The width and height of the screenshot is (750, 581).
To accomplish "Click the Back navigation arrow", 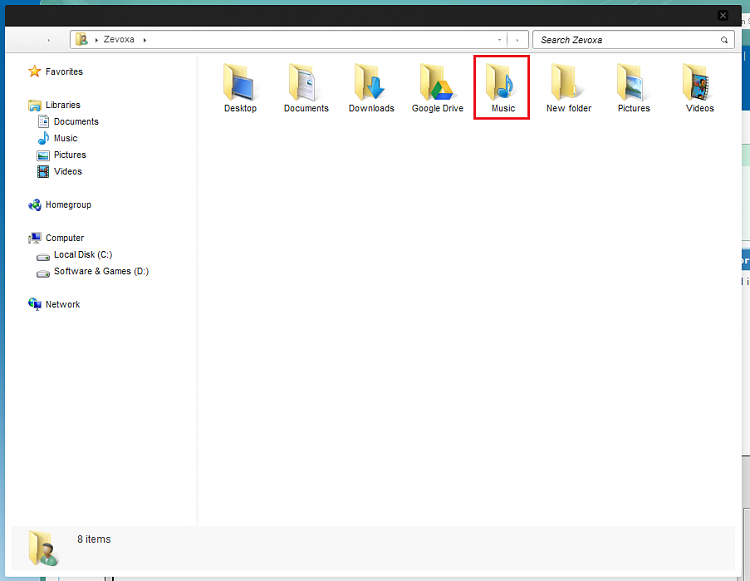I will point(24,40).
